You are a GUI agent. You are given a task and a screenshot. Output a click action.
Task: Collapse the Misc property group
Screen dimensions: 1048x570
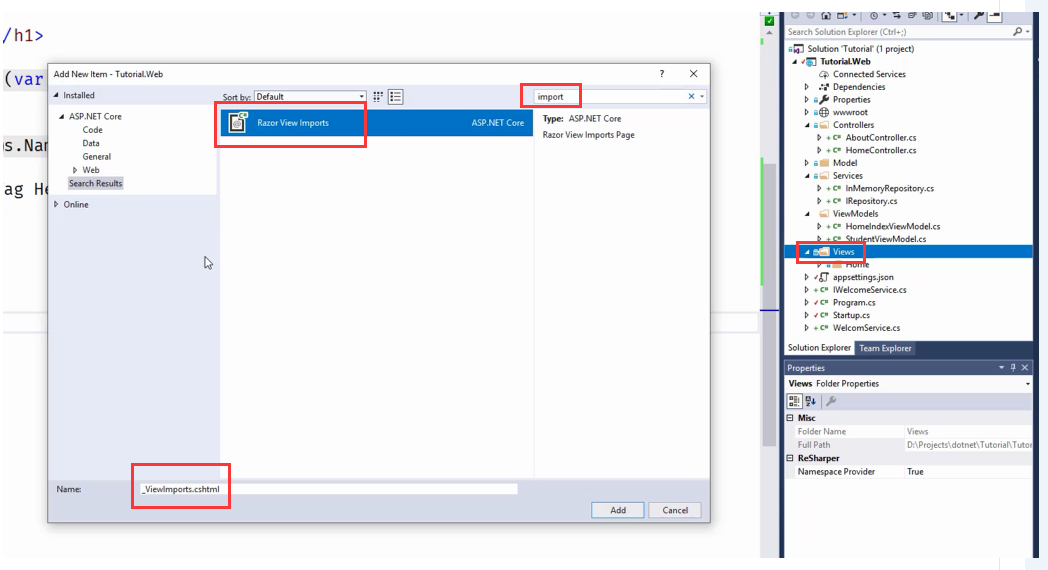point(790,418)
